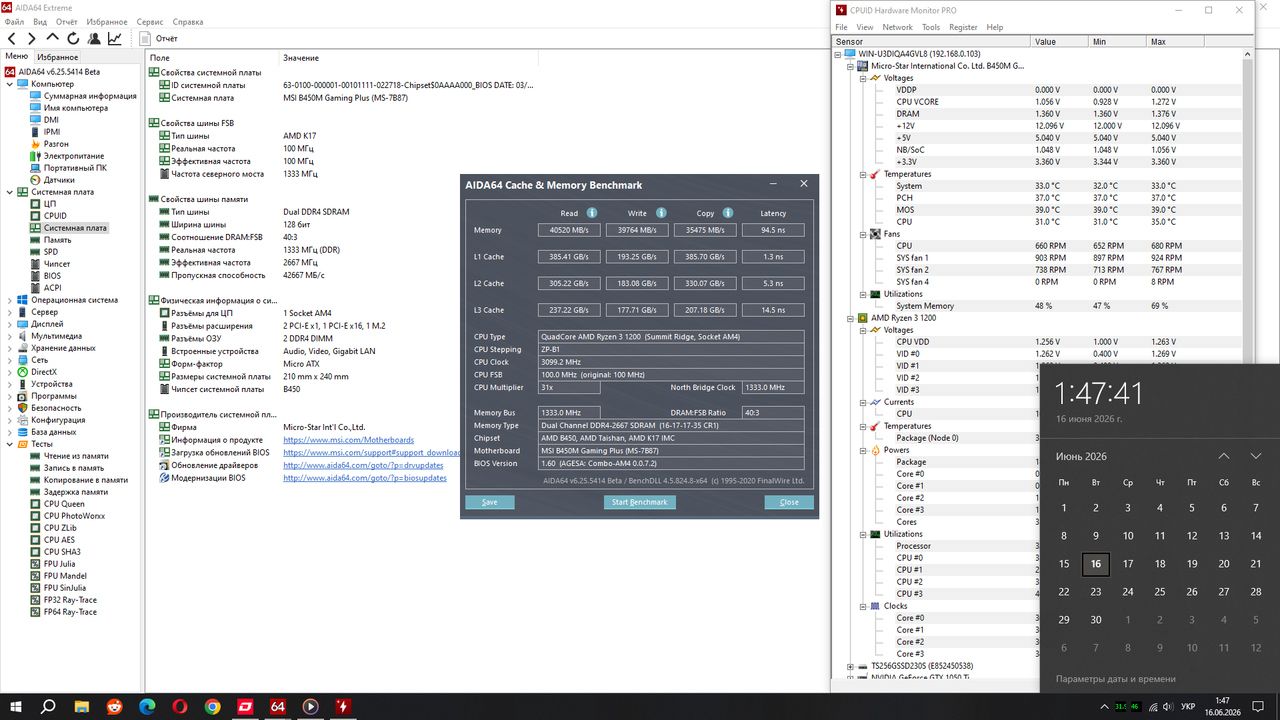Image resolution: width=1280 pixels, height=720 pixels.
Task: Click the Close button at the benchmark dialog bottom
Action: click(789, 502)
